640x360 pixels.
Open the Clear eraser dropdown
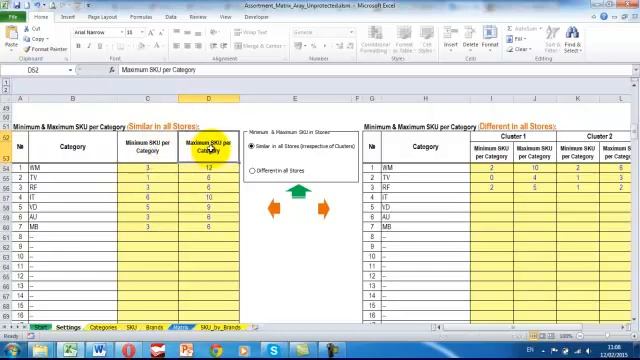pos(519,49)
